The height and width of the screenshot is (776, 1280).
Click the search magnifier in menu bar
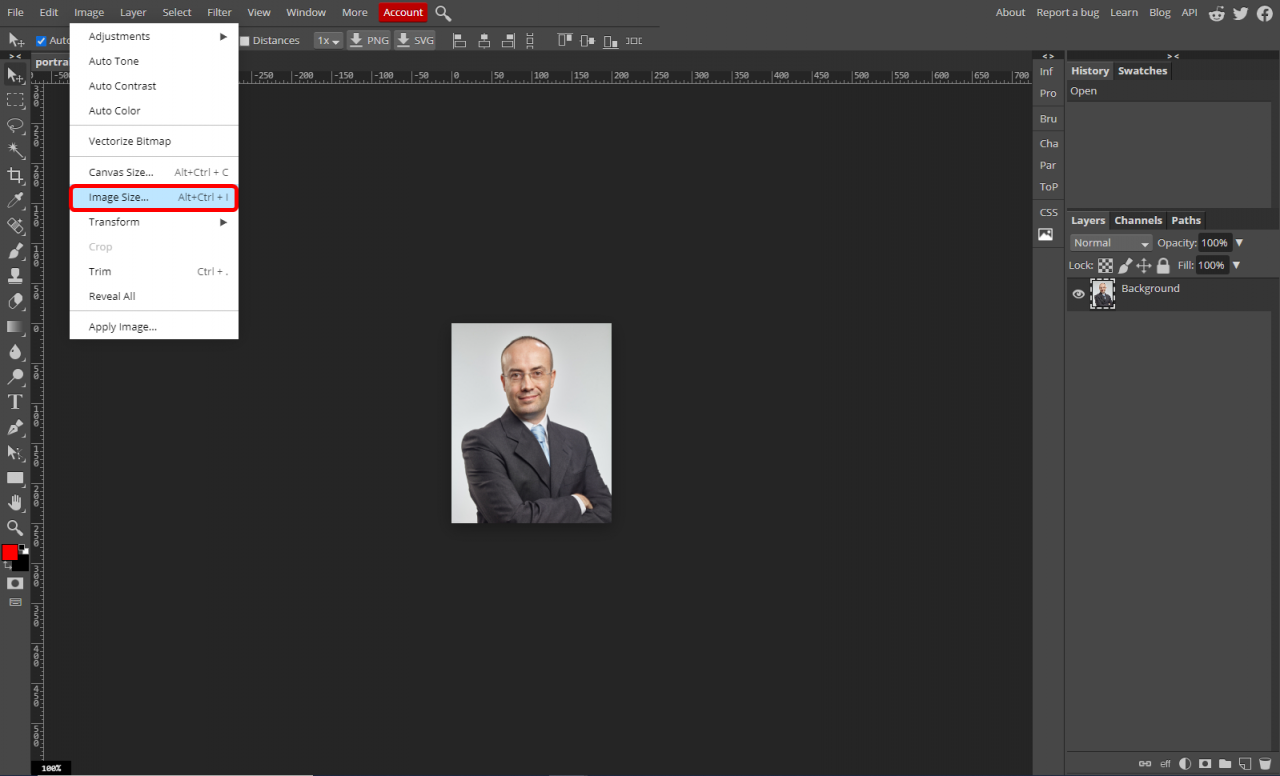[x=443, y=13]
